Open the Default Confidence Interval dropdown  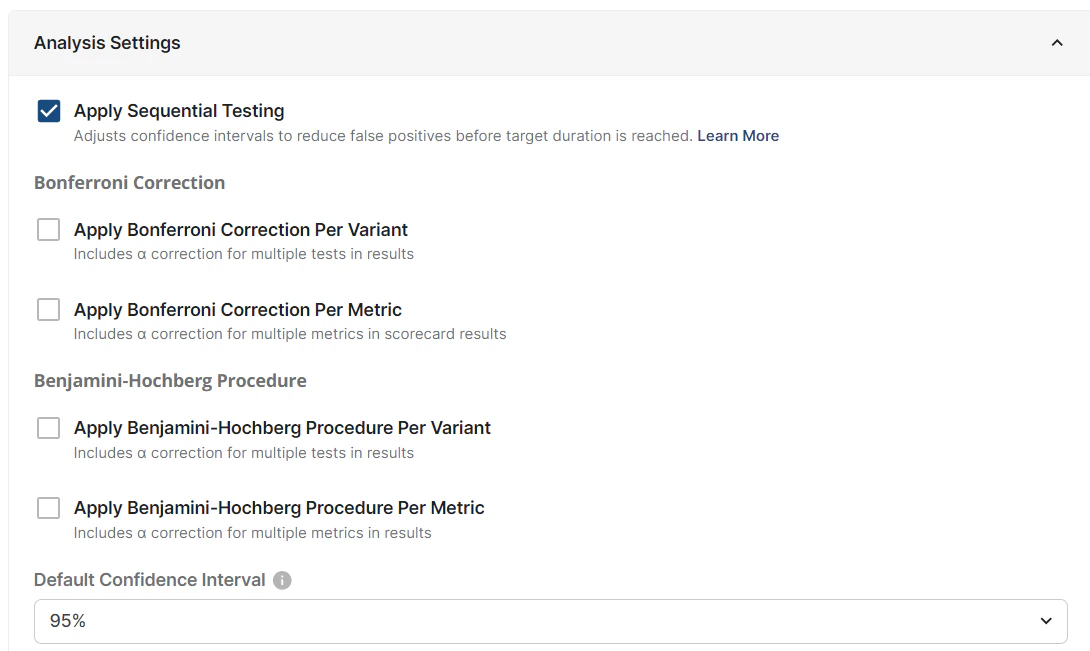click(550, 620)
